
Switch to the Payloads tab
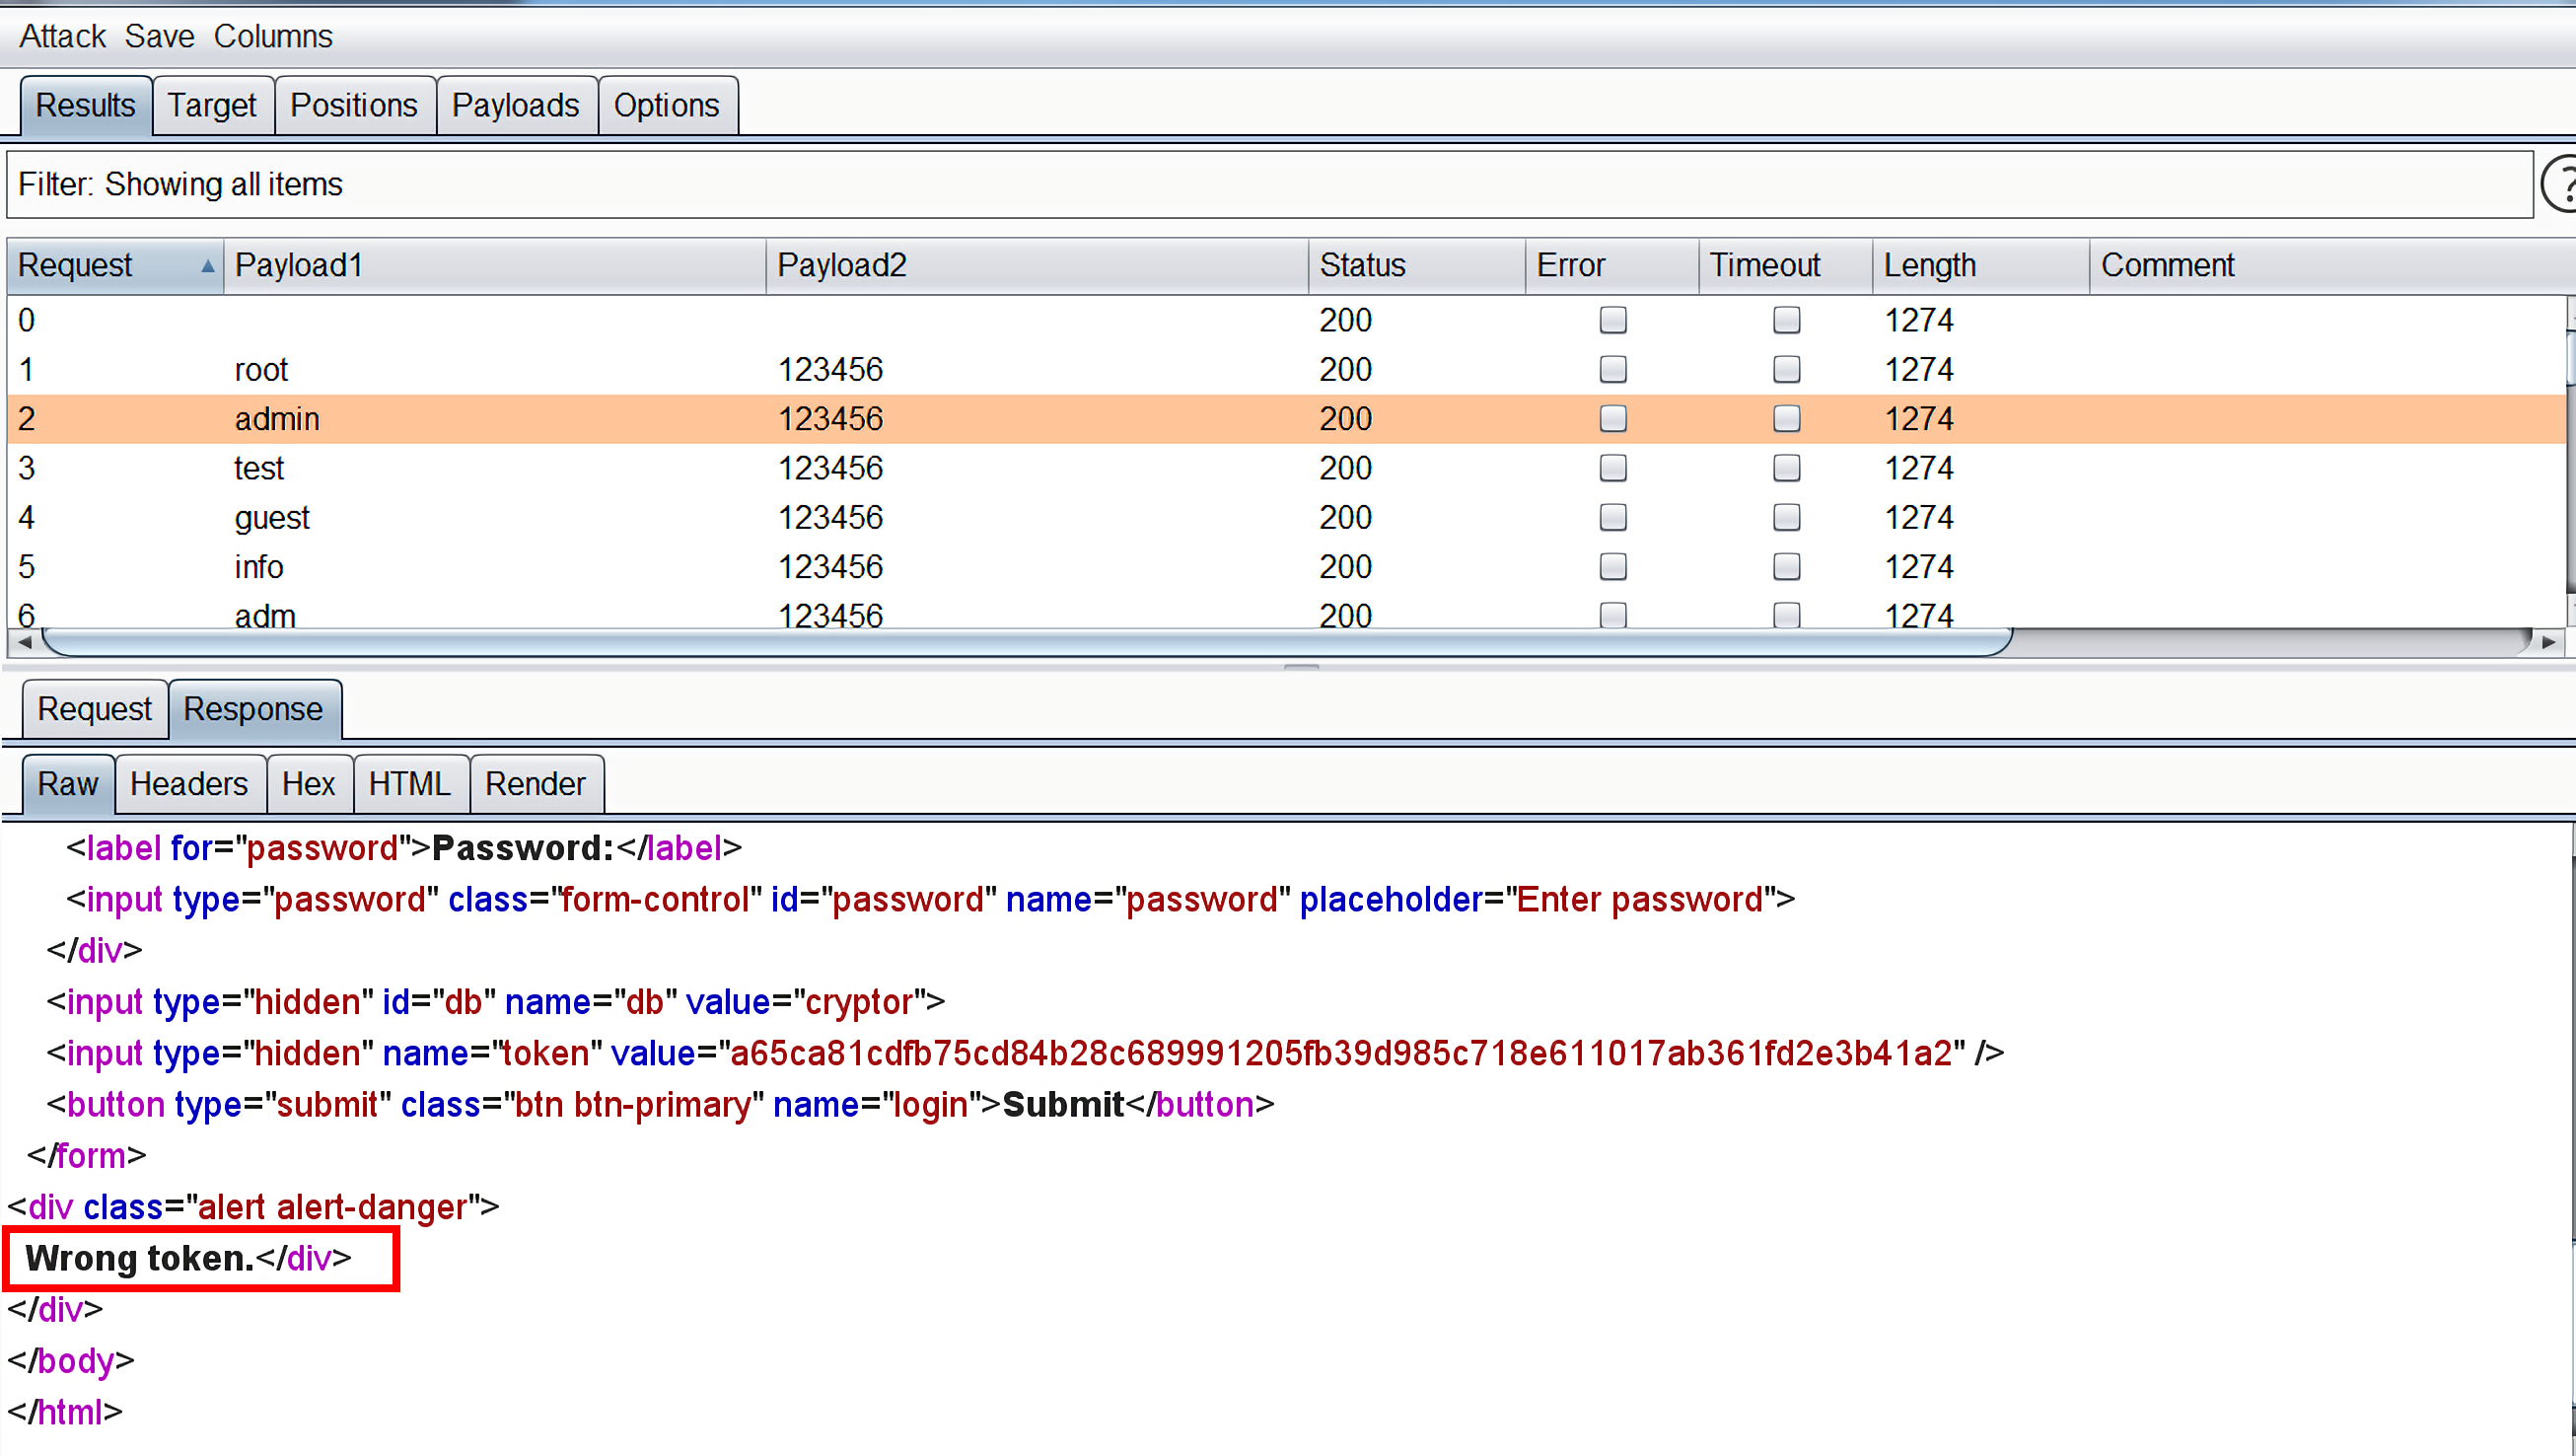(x=516, y=105)
